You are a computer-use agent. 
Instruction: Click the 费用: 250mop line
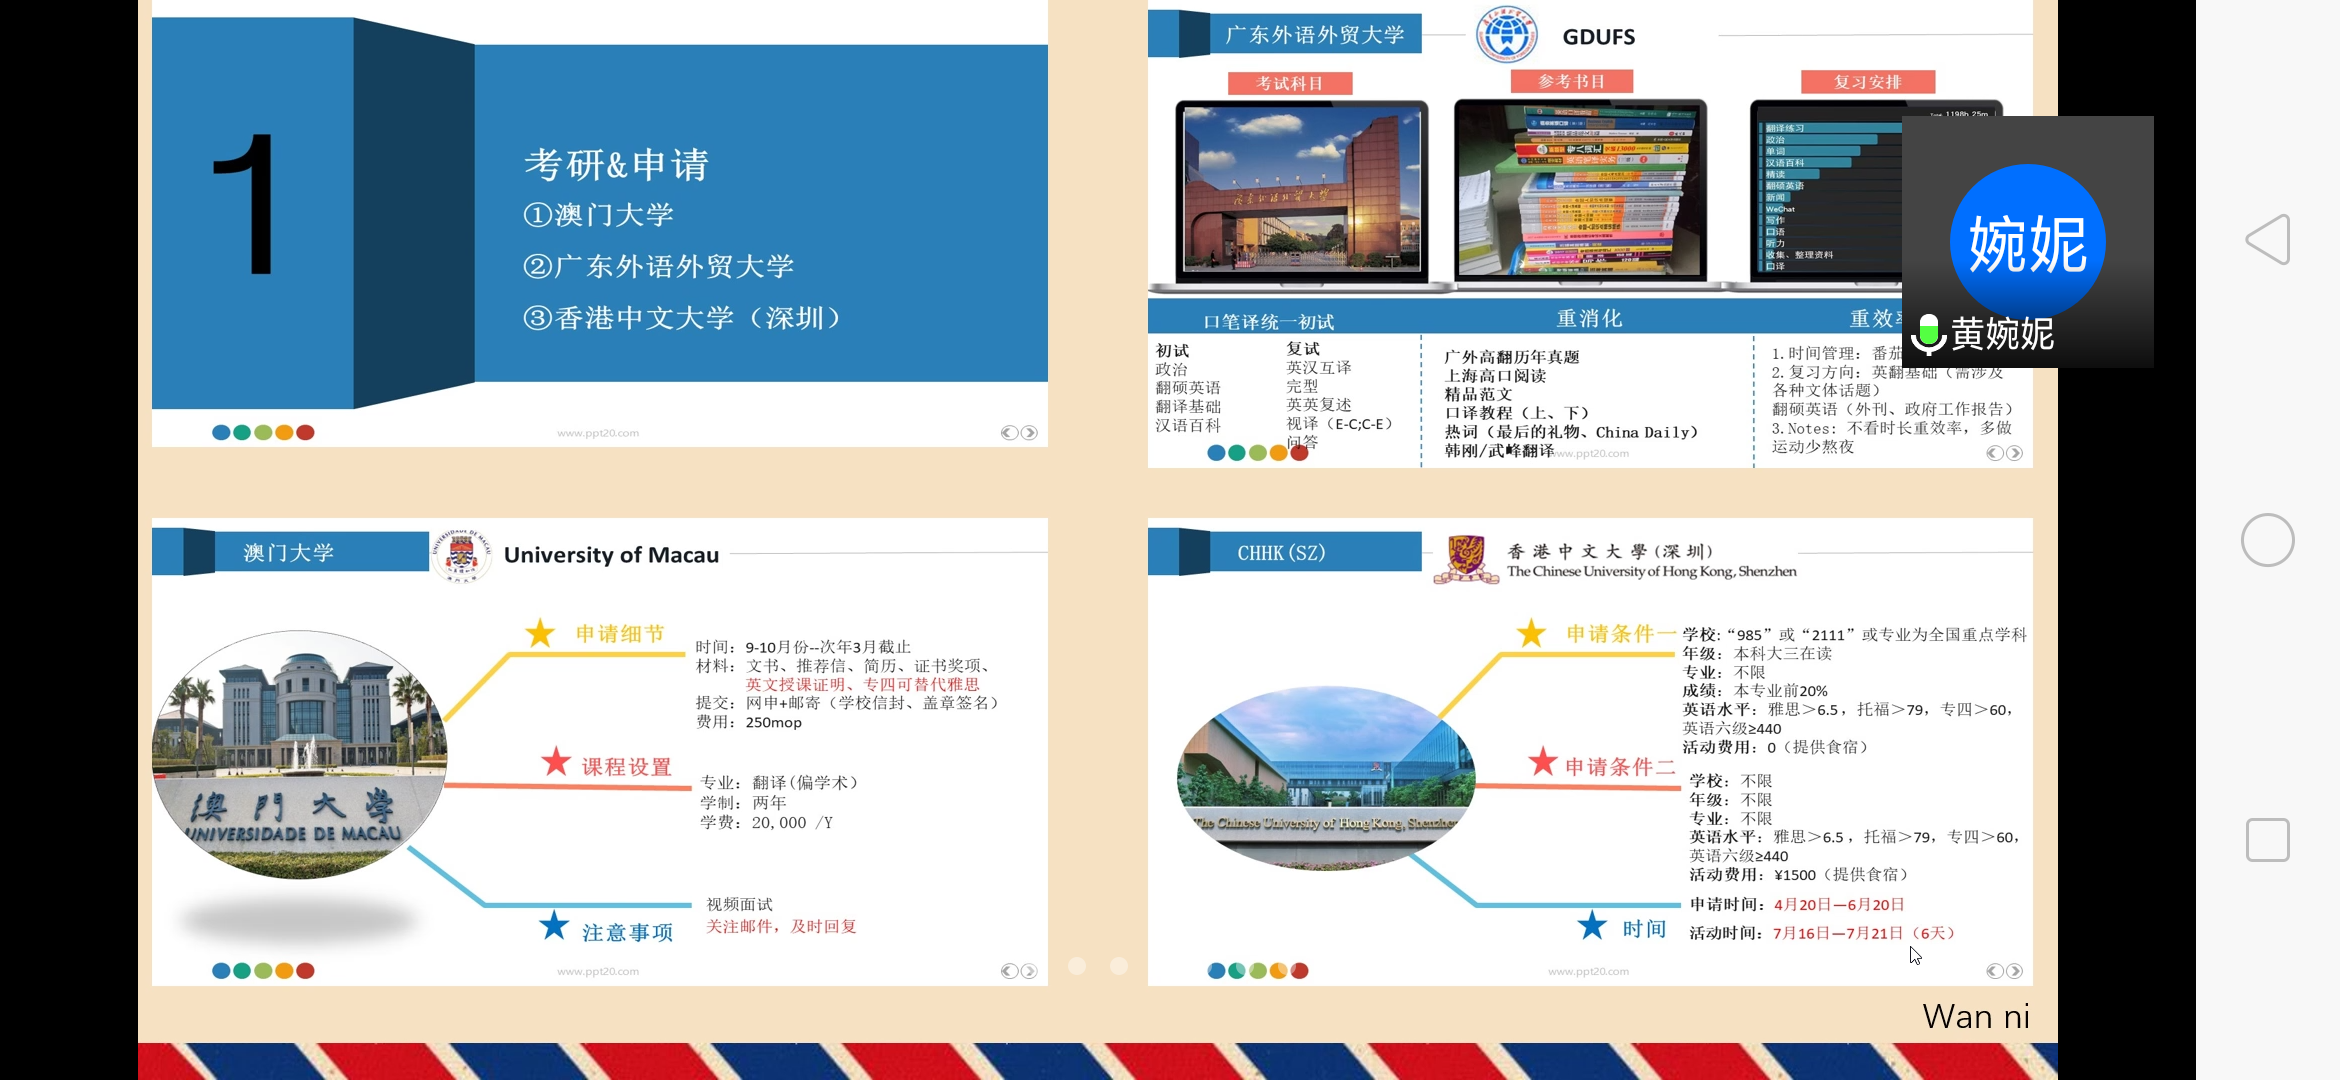pos(749,722)
